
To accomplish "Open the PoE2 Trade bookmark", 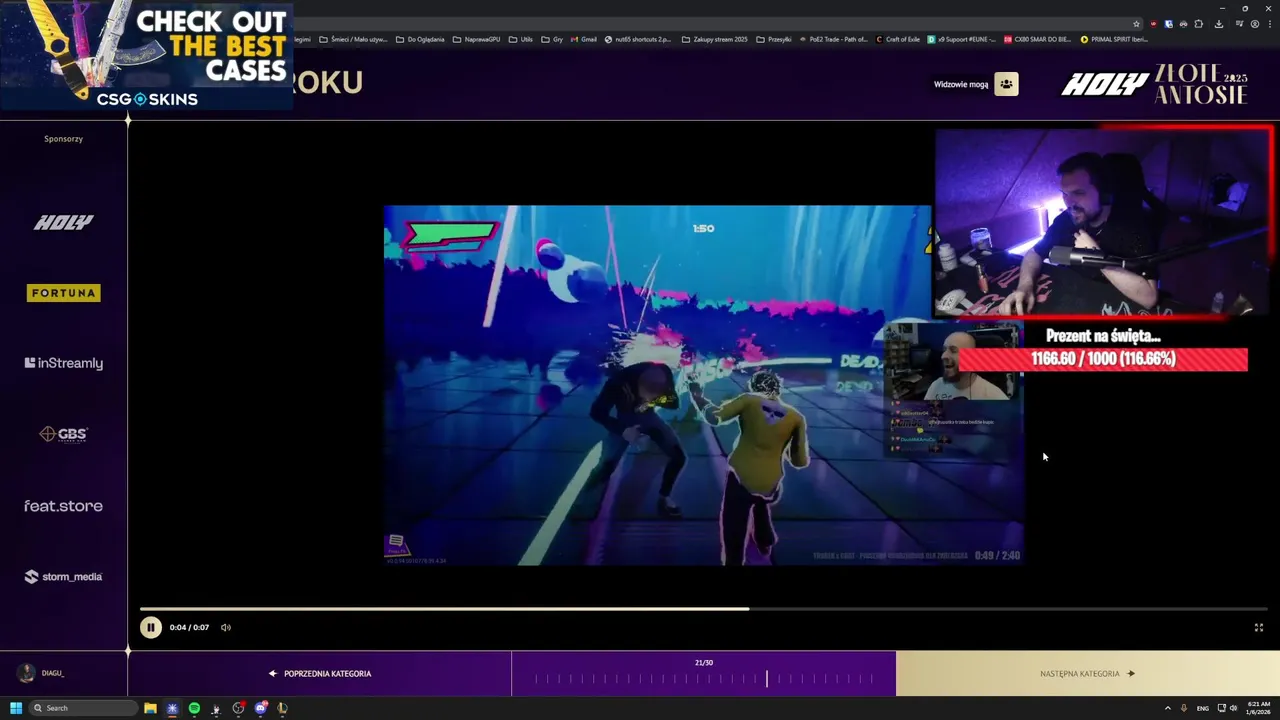I will (x=834, y=39).
